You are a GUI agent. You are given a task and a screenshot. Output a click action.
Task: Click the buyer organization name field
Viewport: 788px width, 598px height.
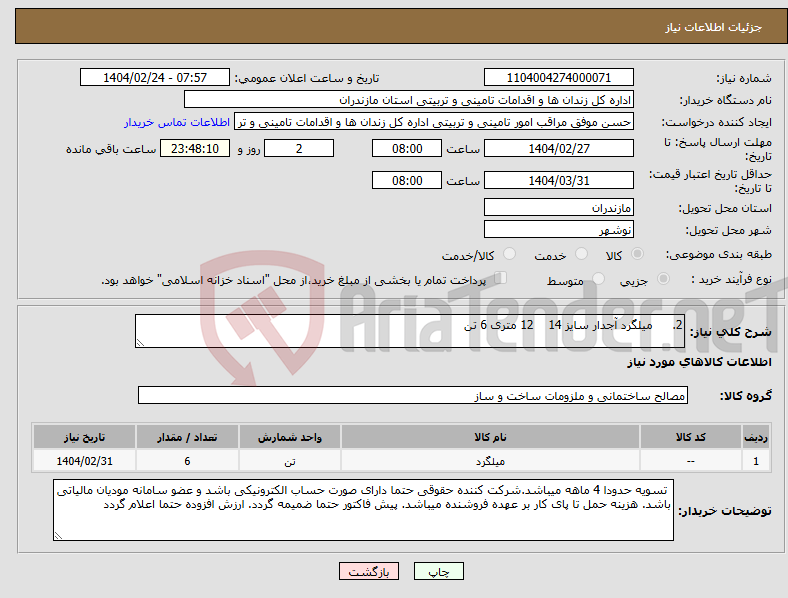point(409,99)
